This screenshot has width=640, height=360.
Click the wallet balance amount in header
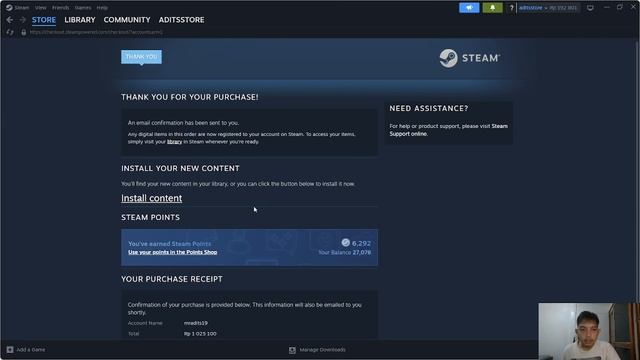(563, 8)
